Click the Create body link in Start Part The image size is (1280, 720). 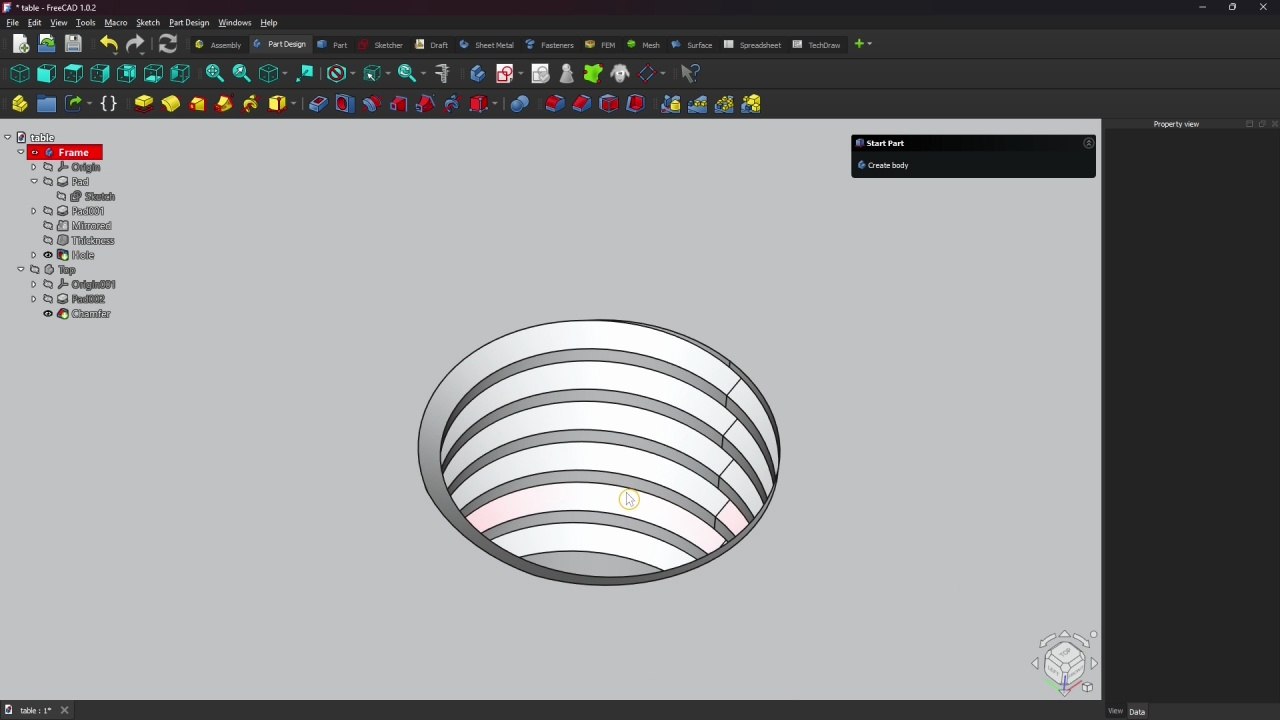[888, 165]
